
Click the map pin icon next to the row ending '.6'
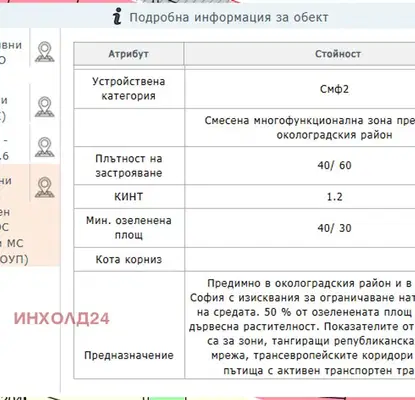[x=45, y=147]
